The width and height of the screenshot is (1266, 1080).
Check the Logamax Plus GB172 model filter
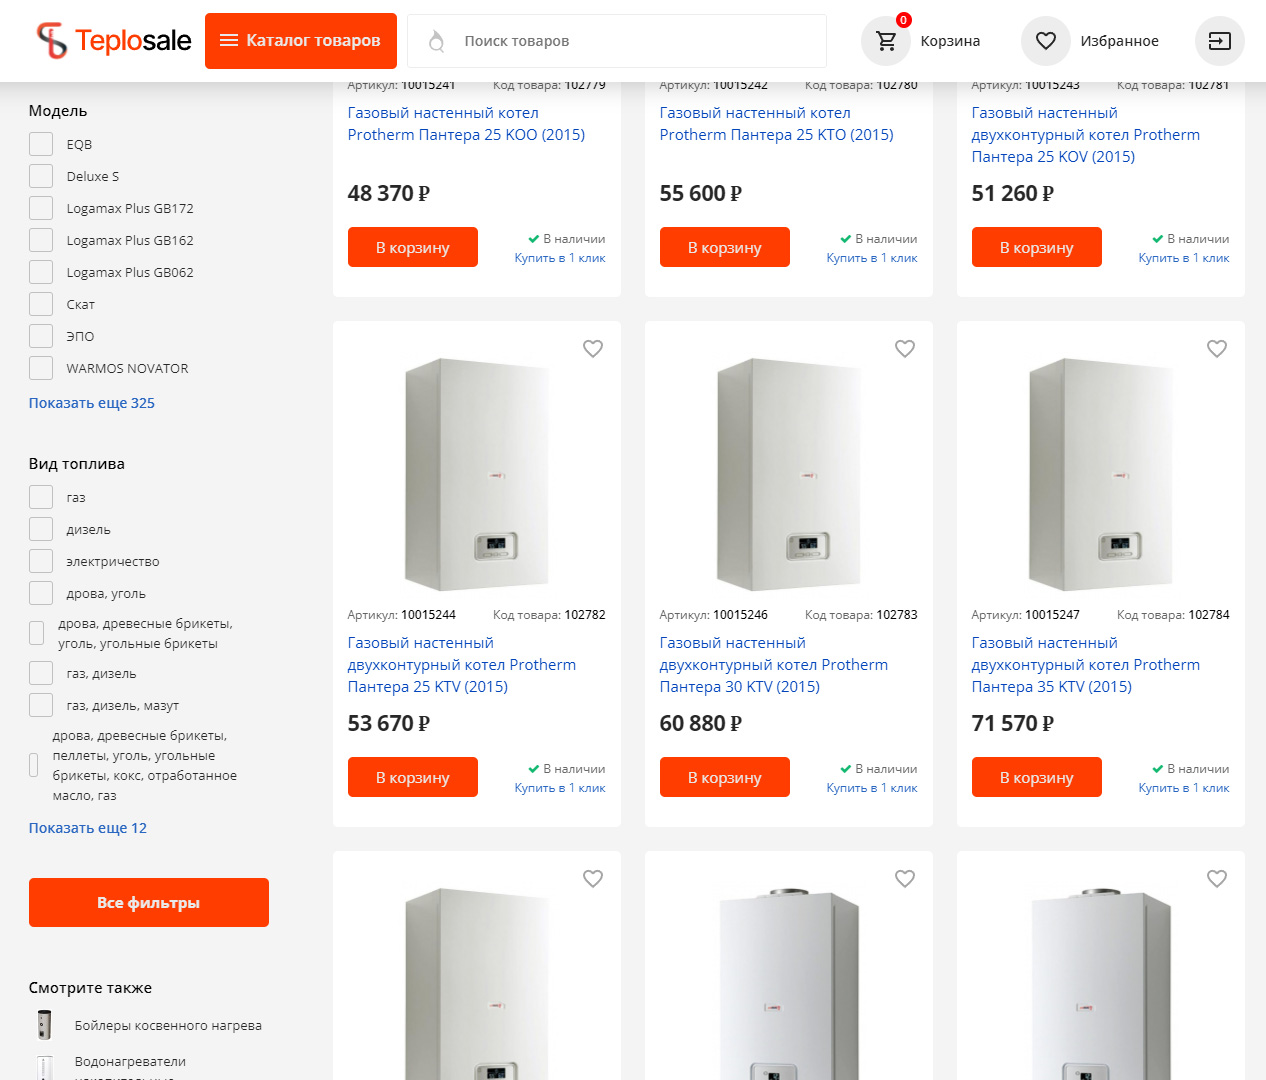pyautogui.click(x=41, y=208)
